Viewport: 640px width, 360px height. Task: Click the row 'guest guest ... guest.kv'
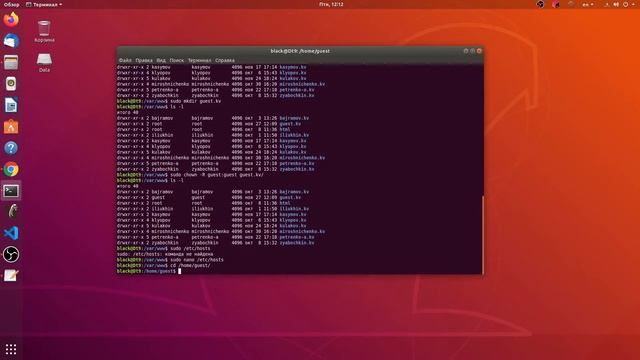(209, 198)
